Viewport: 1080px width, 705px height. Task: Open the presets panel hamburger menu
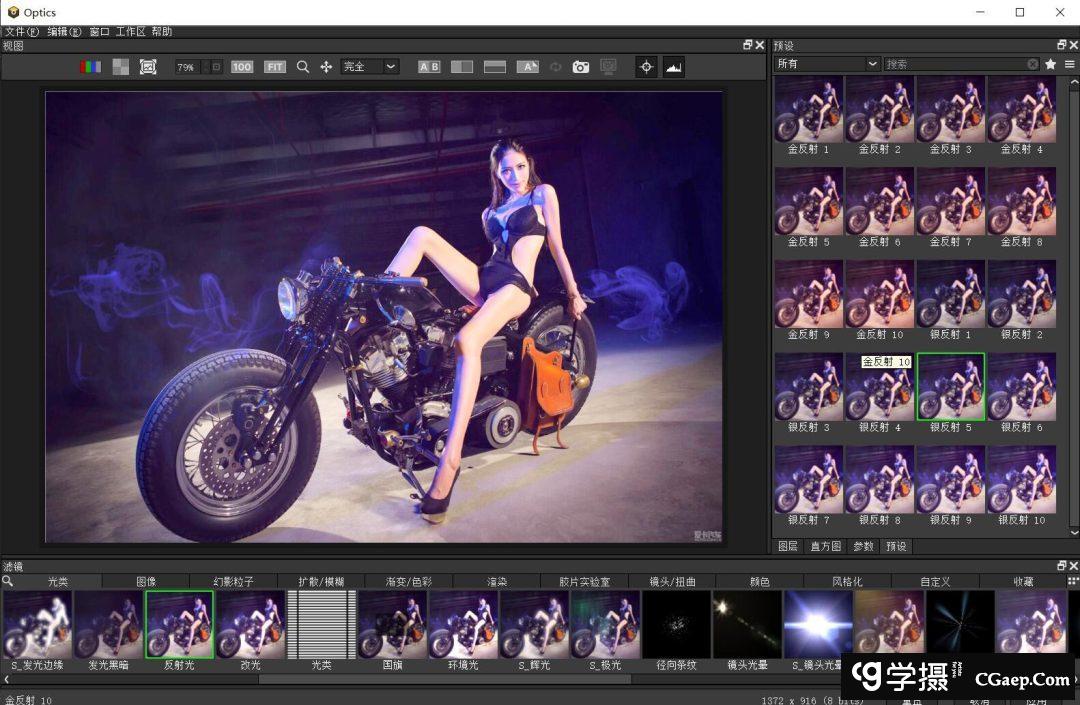tap(1069, 64)
